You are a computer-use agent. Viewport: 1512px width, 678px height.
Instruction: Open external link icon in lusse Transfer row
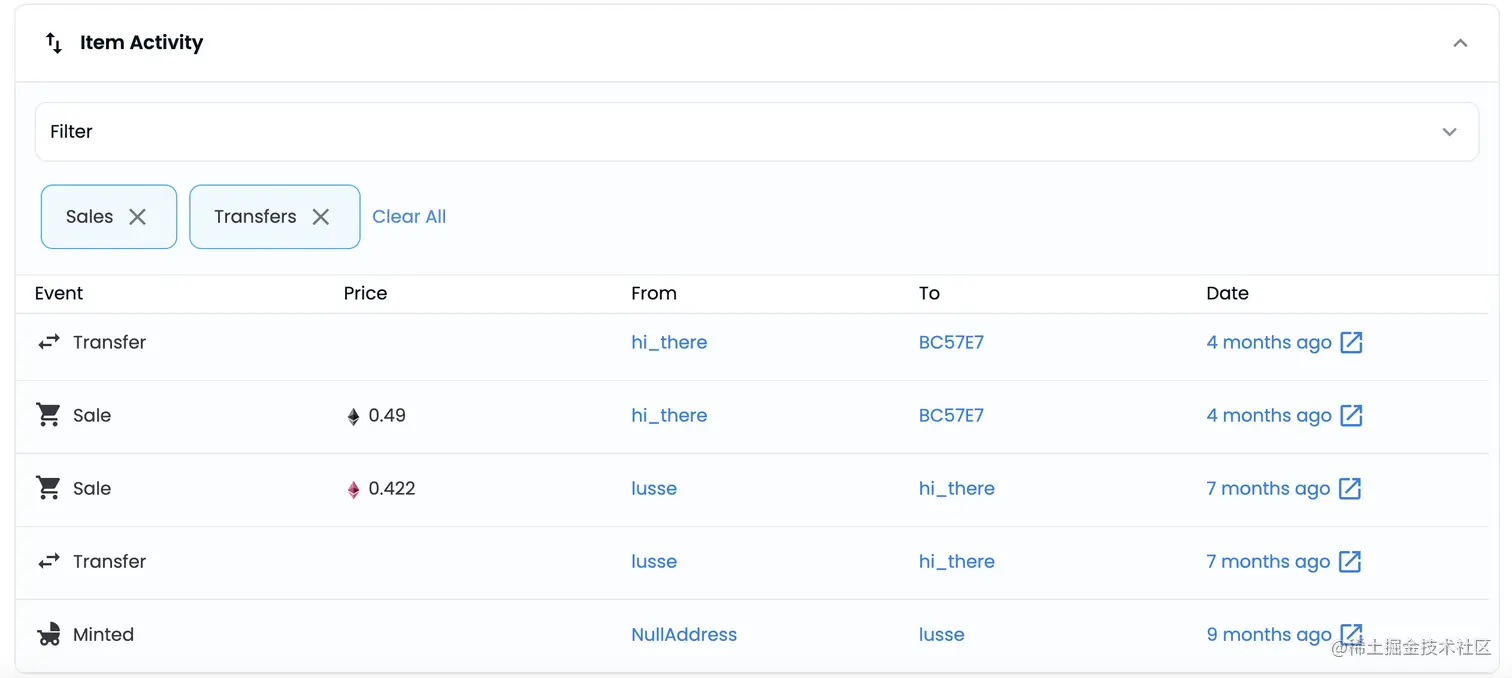coord(1350,561)
